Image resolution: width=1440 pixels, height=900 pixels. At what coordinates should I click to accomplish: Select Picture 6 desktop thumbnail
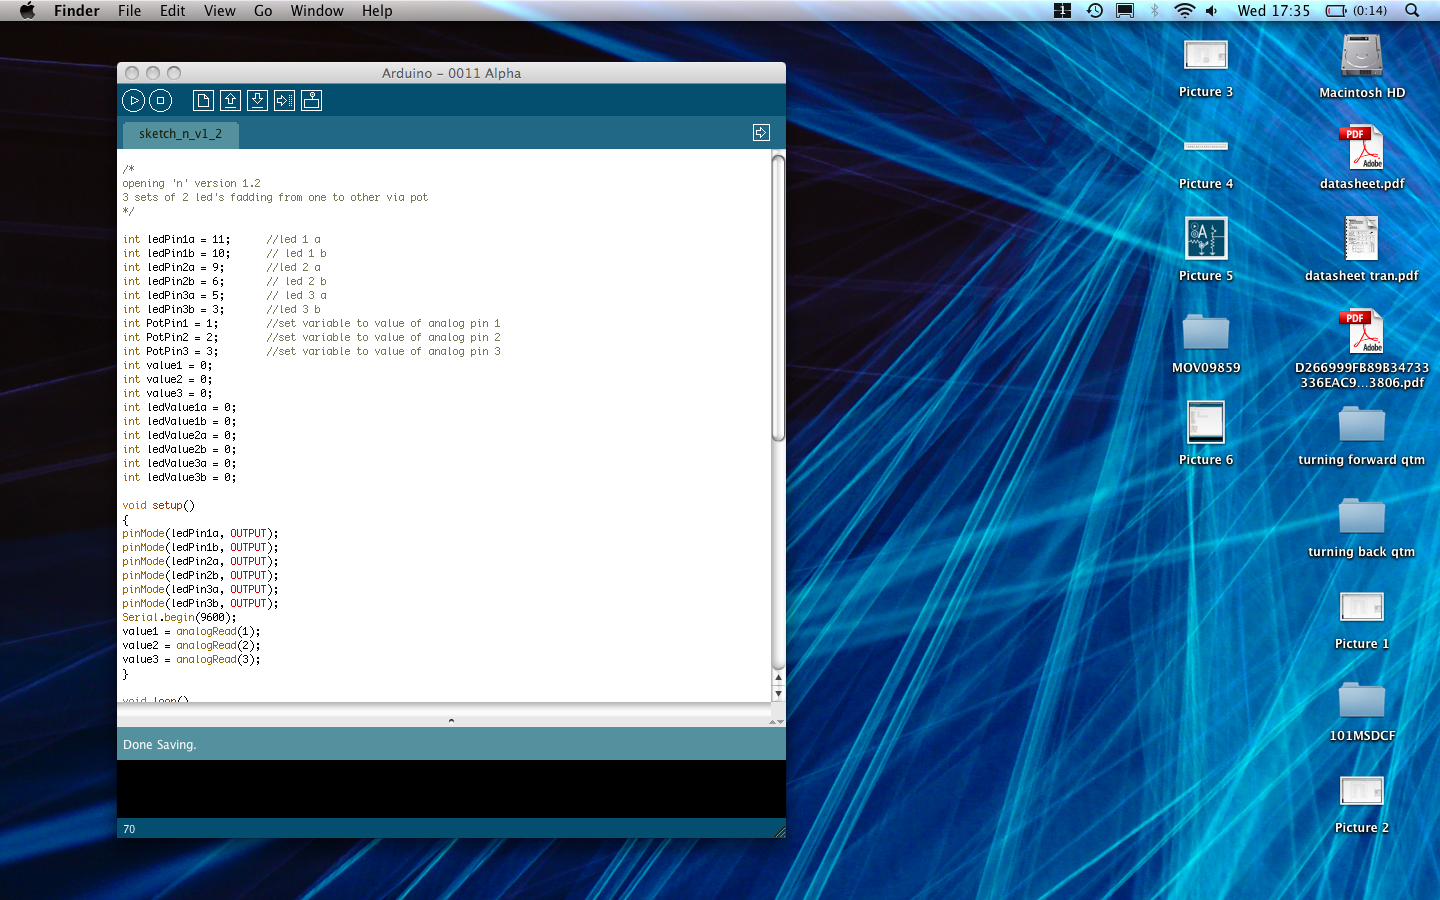1206,423
